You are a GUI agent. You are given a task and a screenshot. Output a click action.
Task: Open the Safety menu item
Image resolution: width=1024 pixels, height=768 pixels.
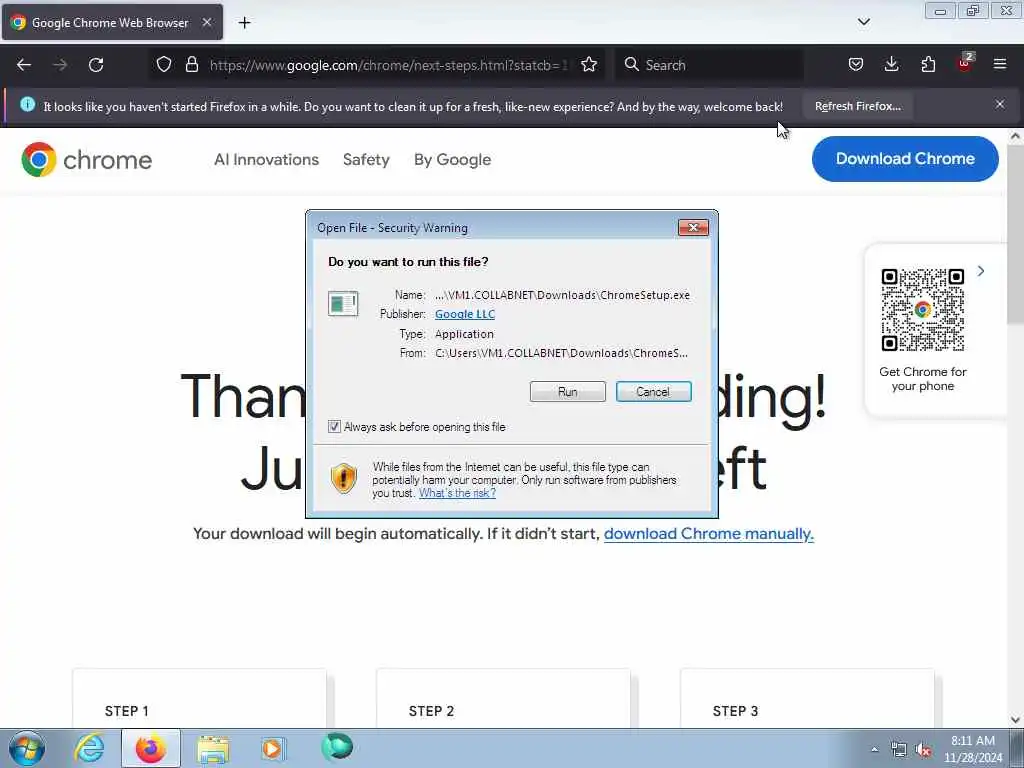pos(366,159)
